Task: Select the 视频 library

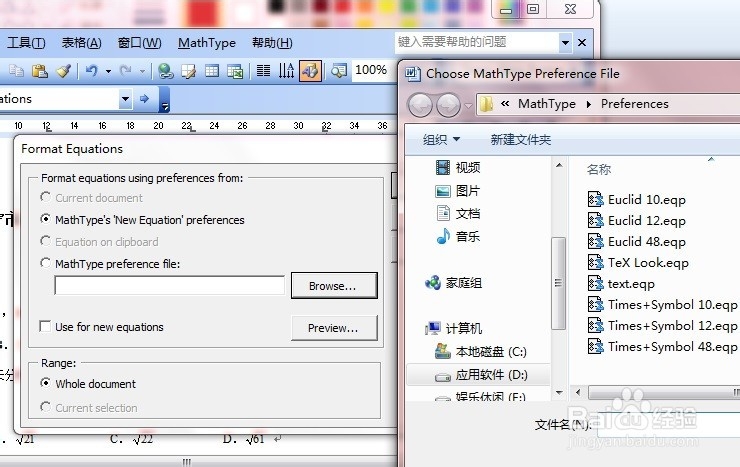Action: [457, 167]
